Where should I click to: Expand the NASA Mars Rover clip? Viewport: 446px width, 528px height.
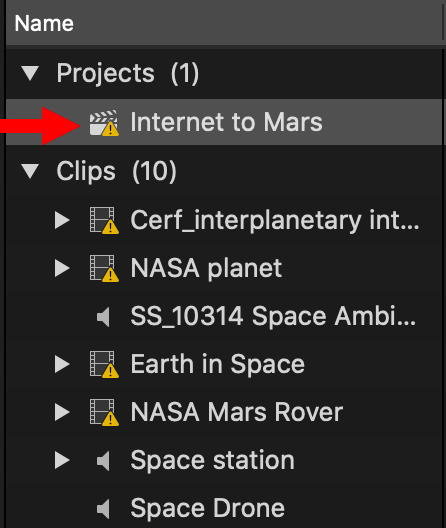pos(62,412)
